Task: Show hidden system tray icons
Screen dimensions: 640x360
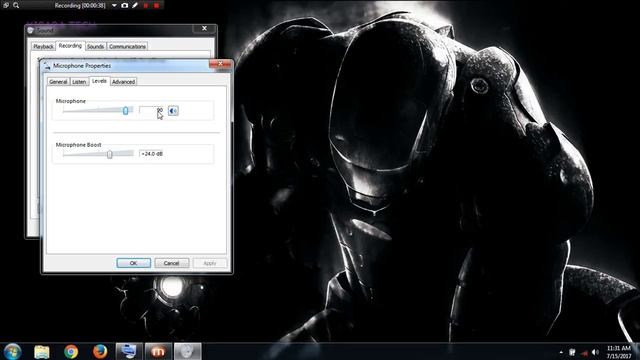Action: pos(561,352)
